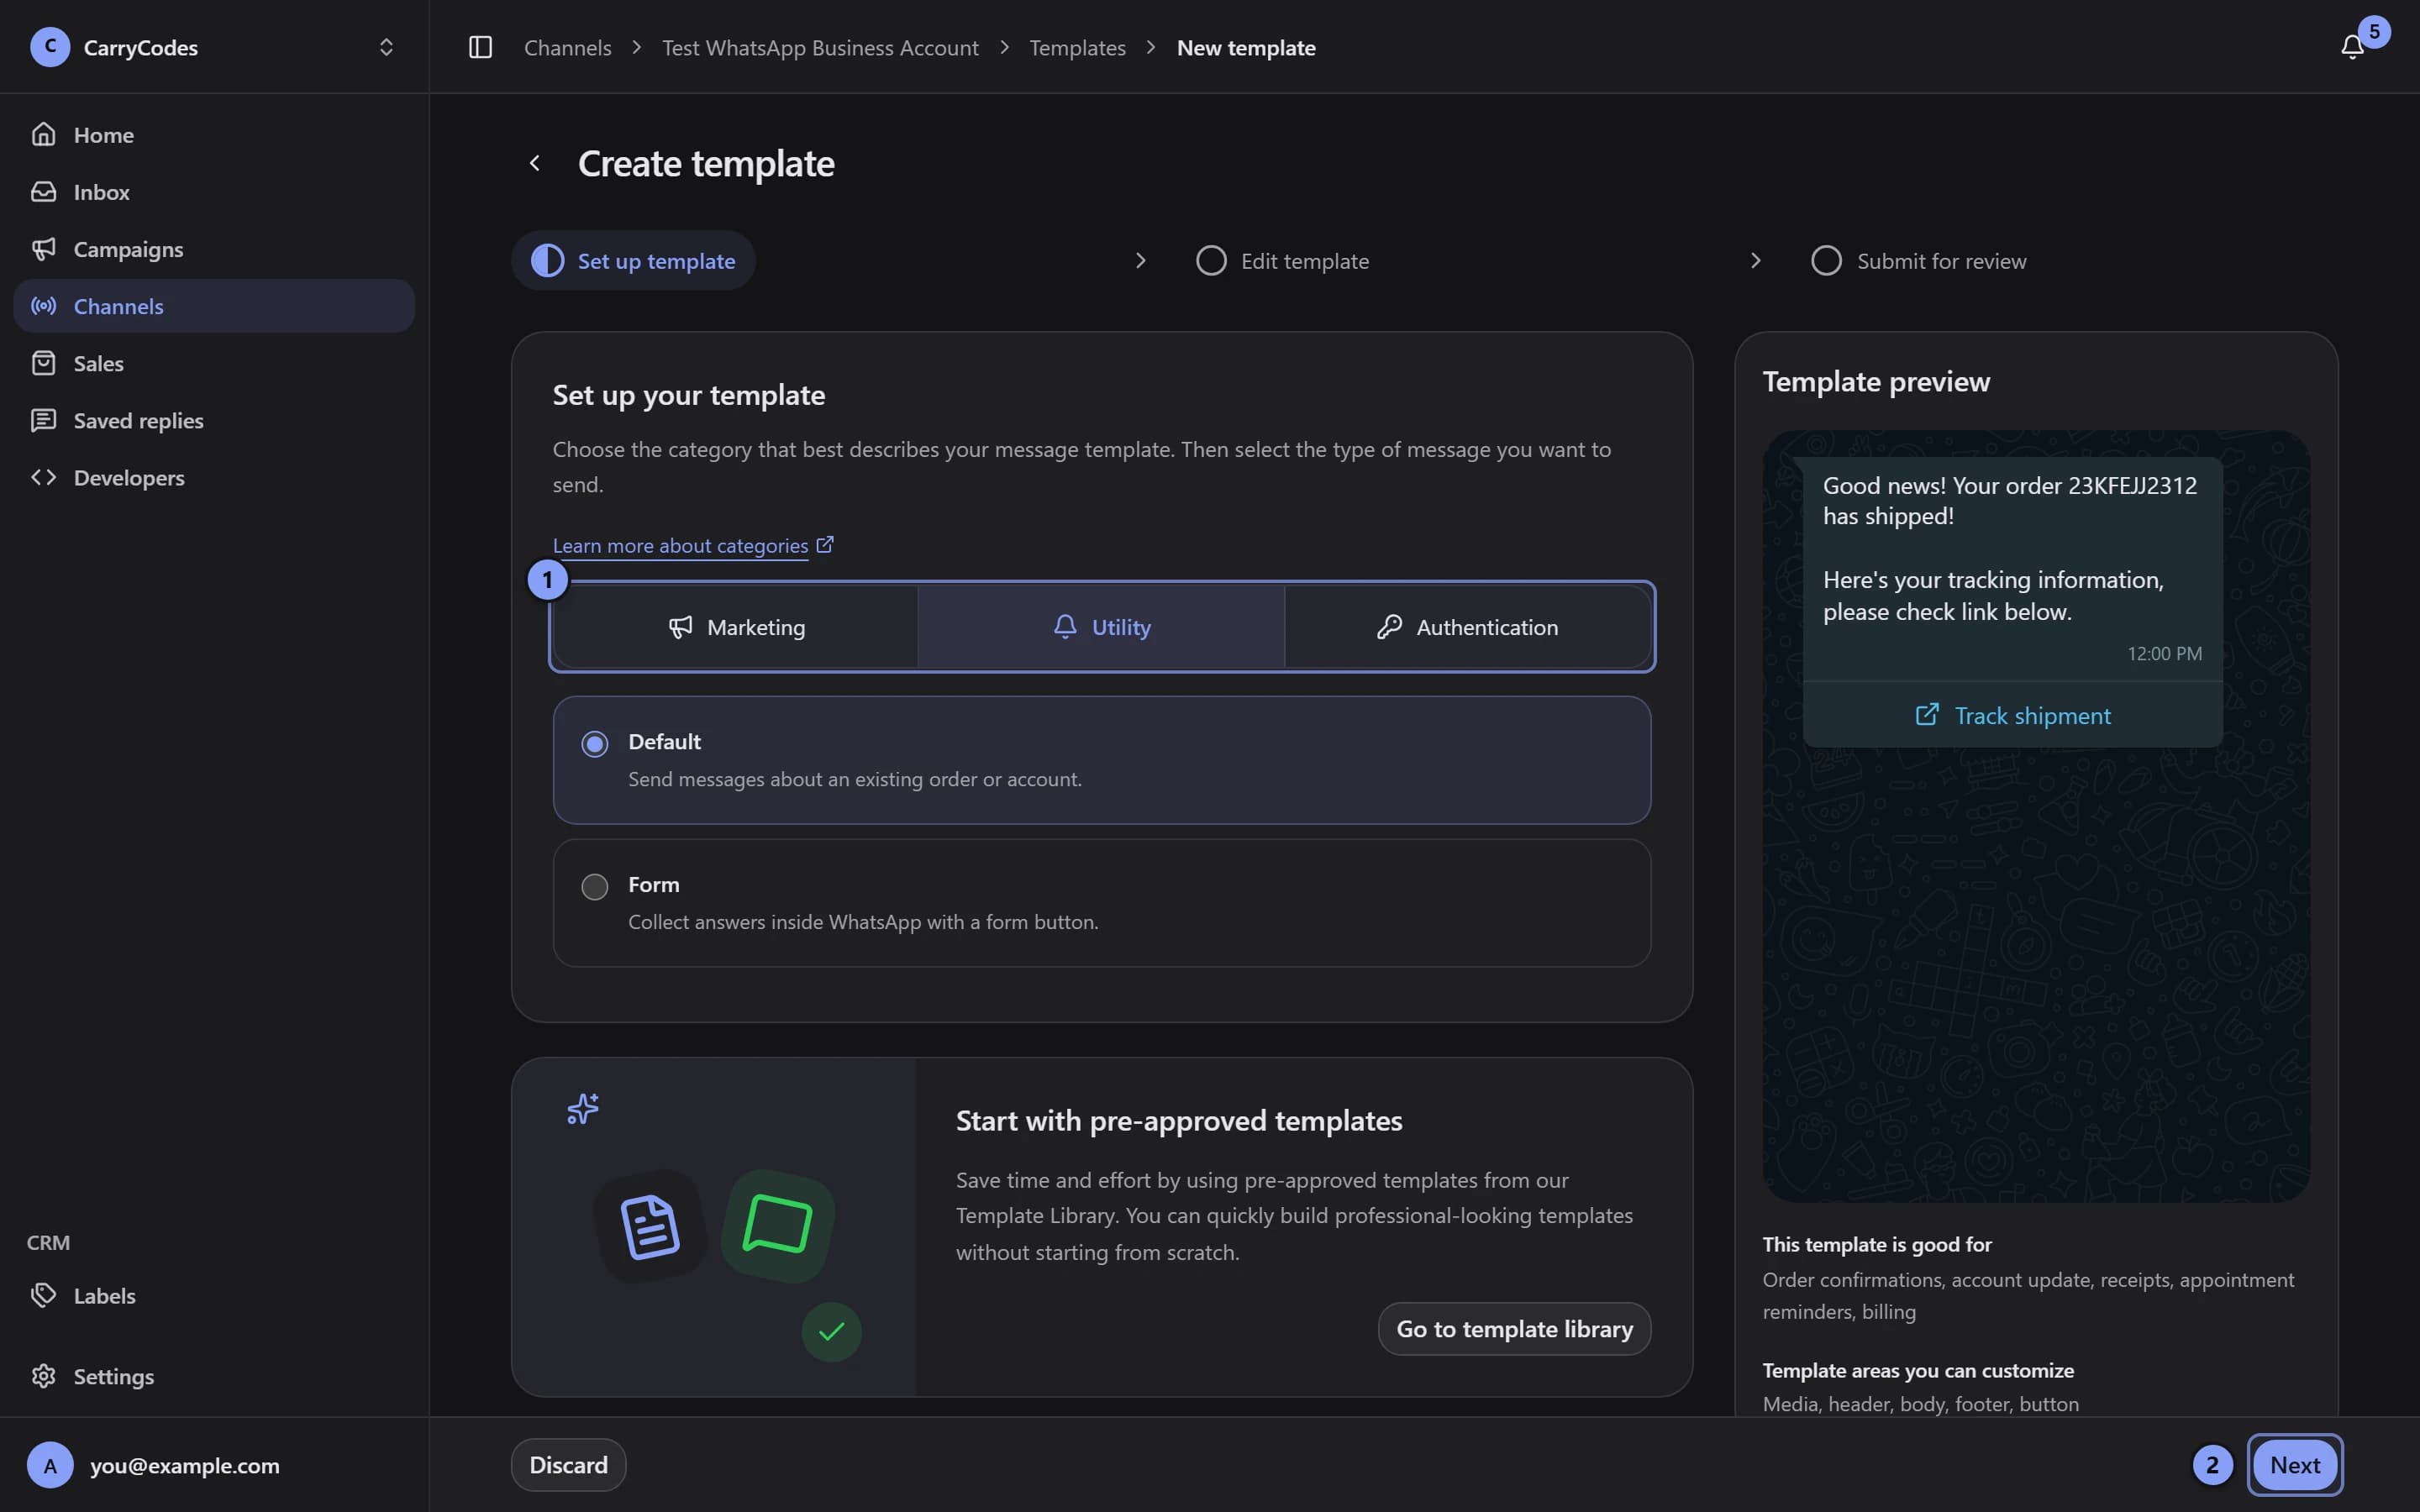Image resolution: width=2420 pixels, height=1512 pixels.
Task: Open the notifications bell
Action: click(x=2352, y=47)
